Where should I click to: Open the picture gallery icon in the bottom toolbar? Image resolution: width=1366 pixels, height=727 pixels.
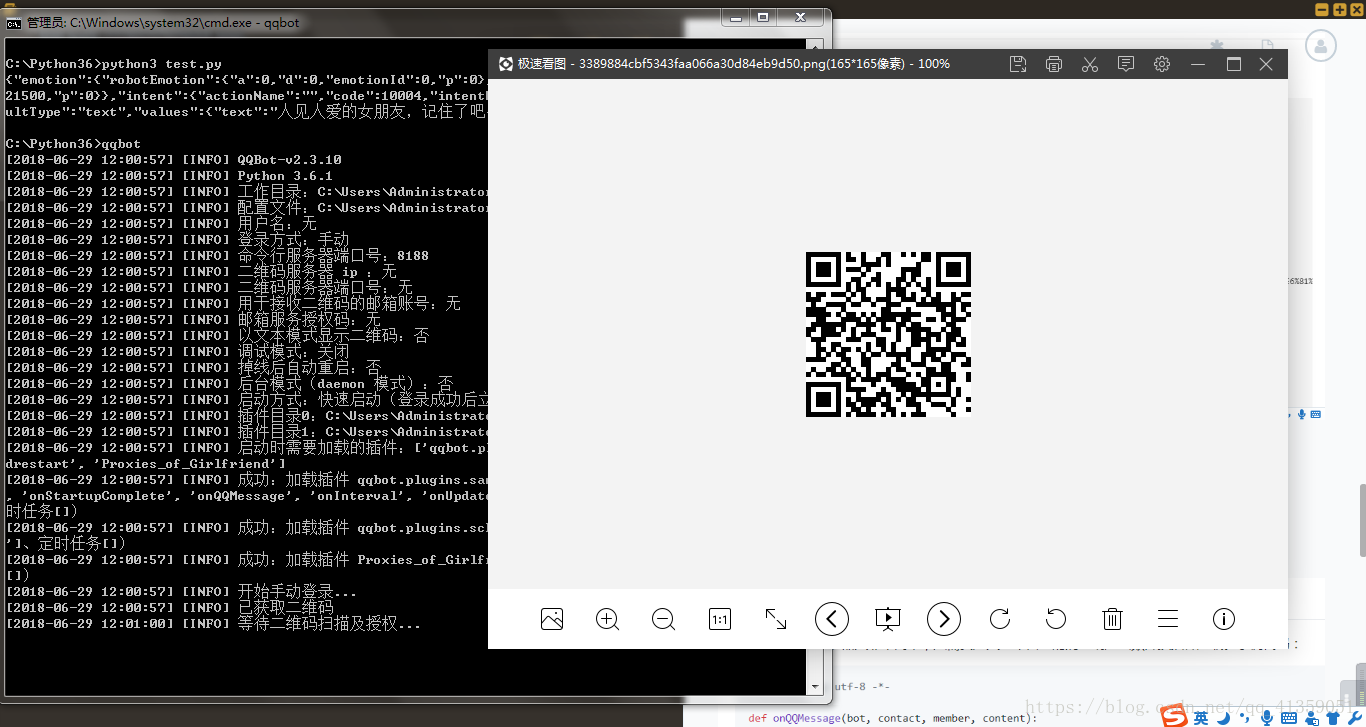551,619
